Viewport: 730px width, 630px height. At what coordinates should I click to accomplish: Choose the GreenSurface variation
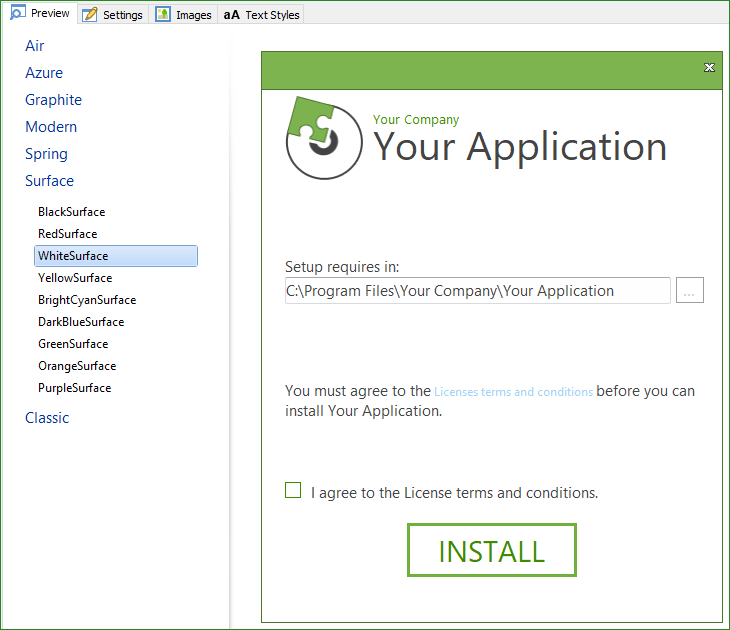(x=73, y=344)
